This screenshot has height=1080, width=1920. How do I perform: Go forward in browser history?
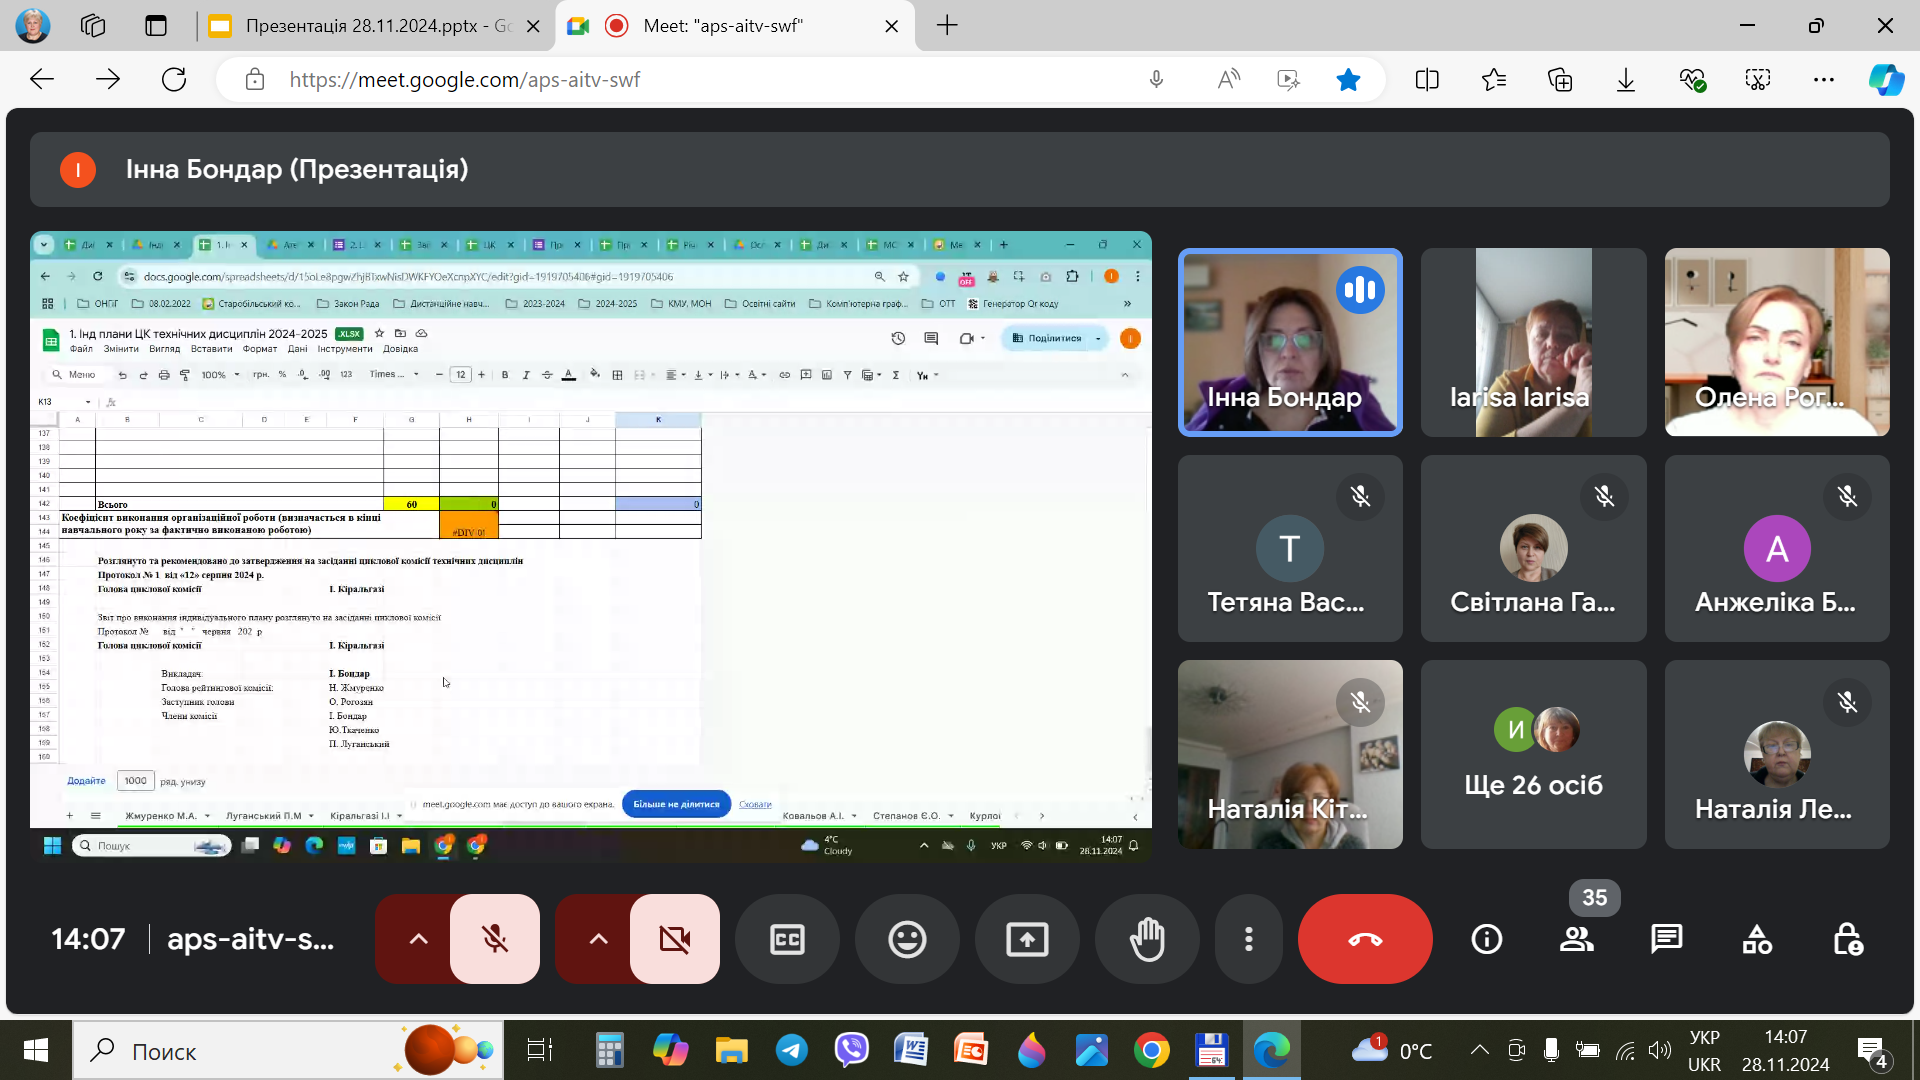pos(108,79)
